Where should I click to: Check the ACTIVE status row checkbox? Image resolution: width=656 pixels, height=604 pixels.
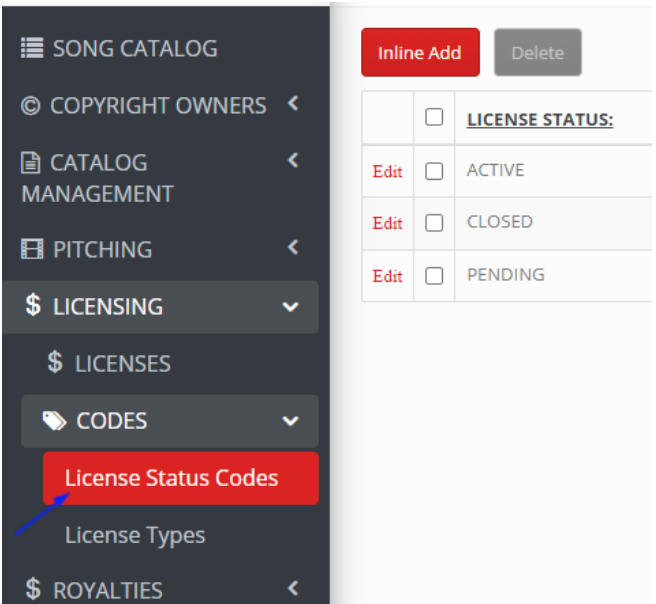pos(434,171)
